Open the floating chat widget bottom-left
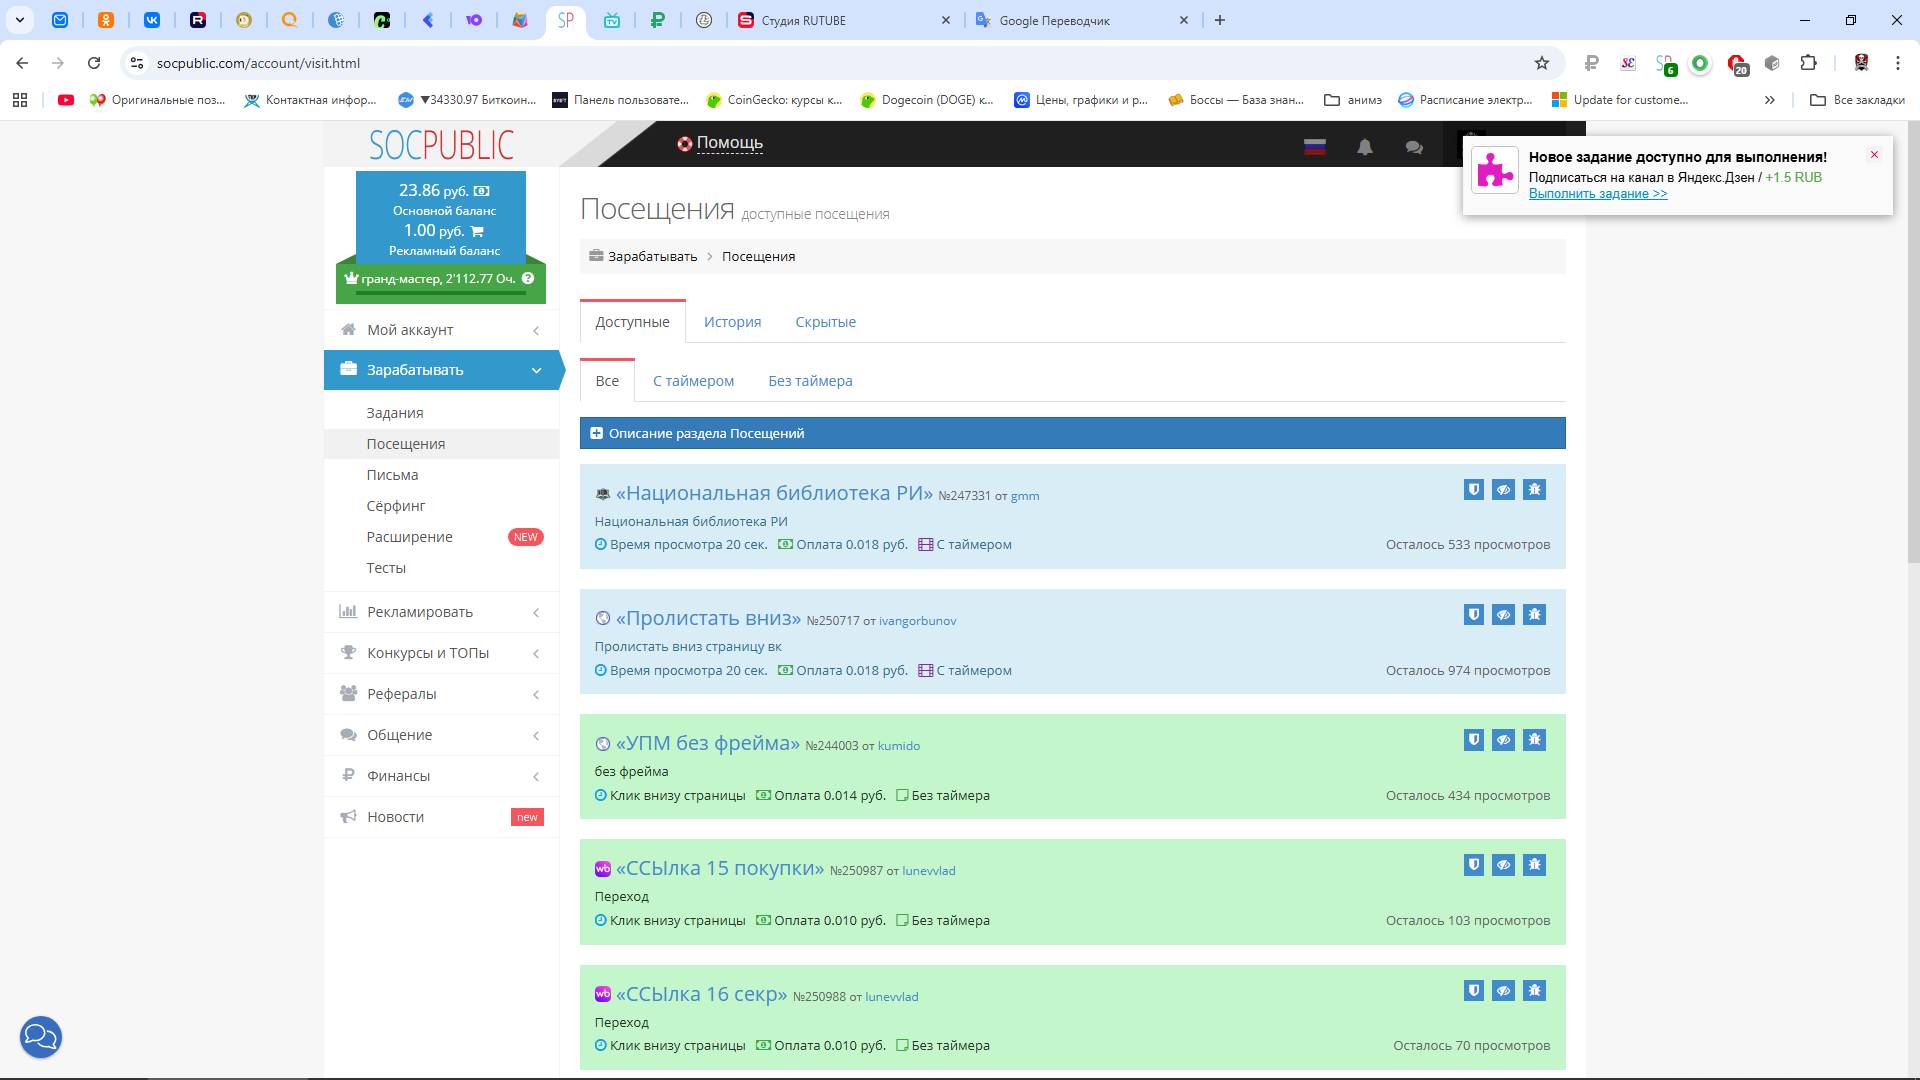1920x1080 pixels. click(41, 1037)
